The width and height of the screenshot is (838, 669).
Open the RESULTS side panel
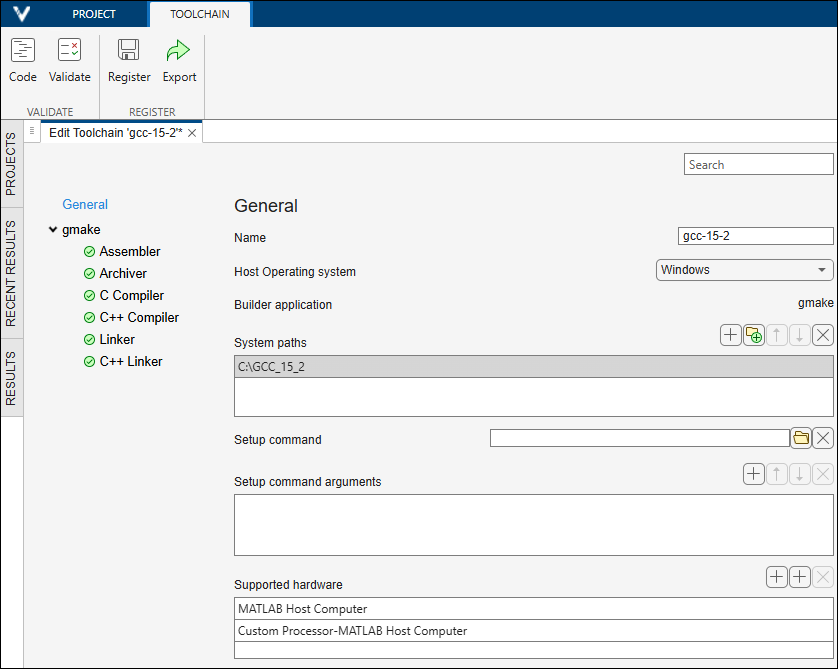coord(11,378)
